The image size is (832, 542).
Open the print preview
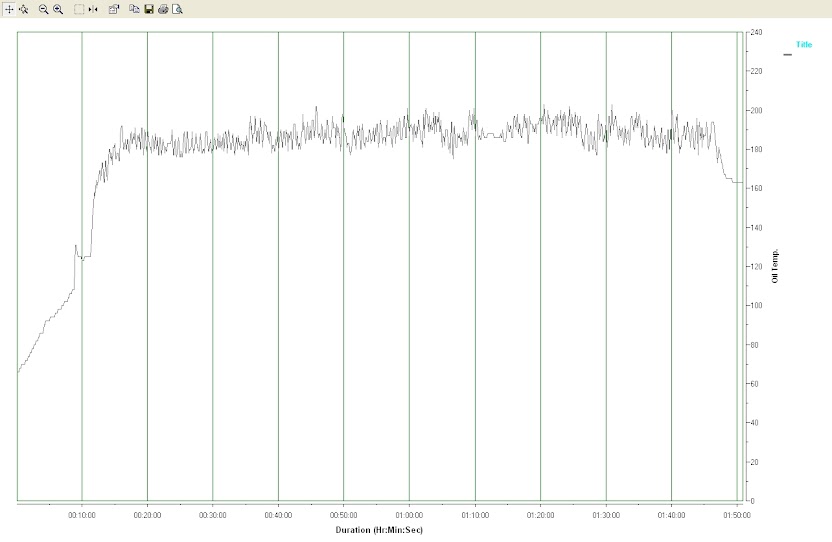pos(177,9)
